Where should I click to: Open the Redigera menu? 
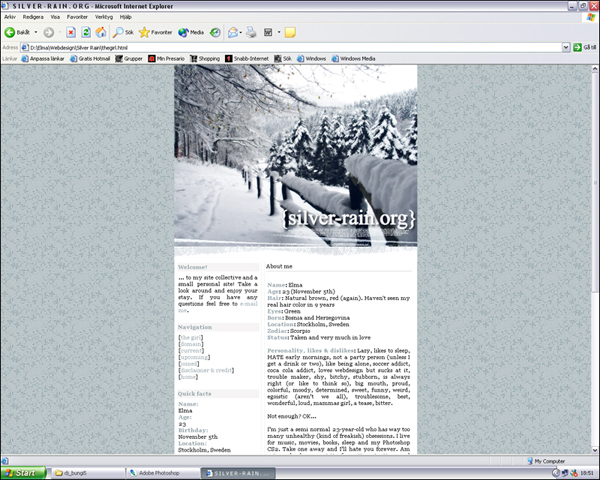coord(33,17)
